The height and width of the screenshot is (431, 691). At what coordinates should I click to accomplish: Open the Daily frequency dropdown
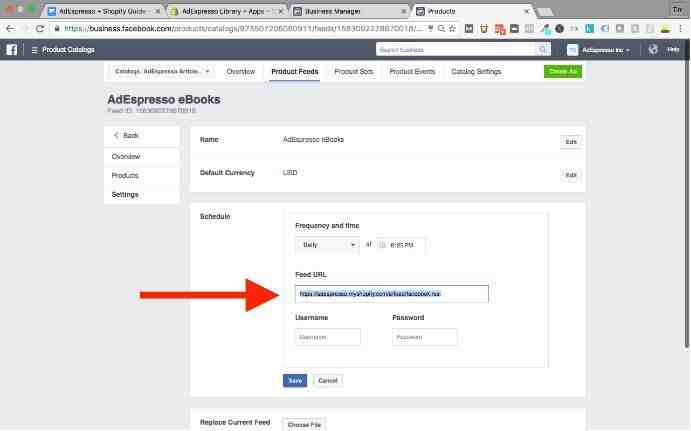pos(327,245)
